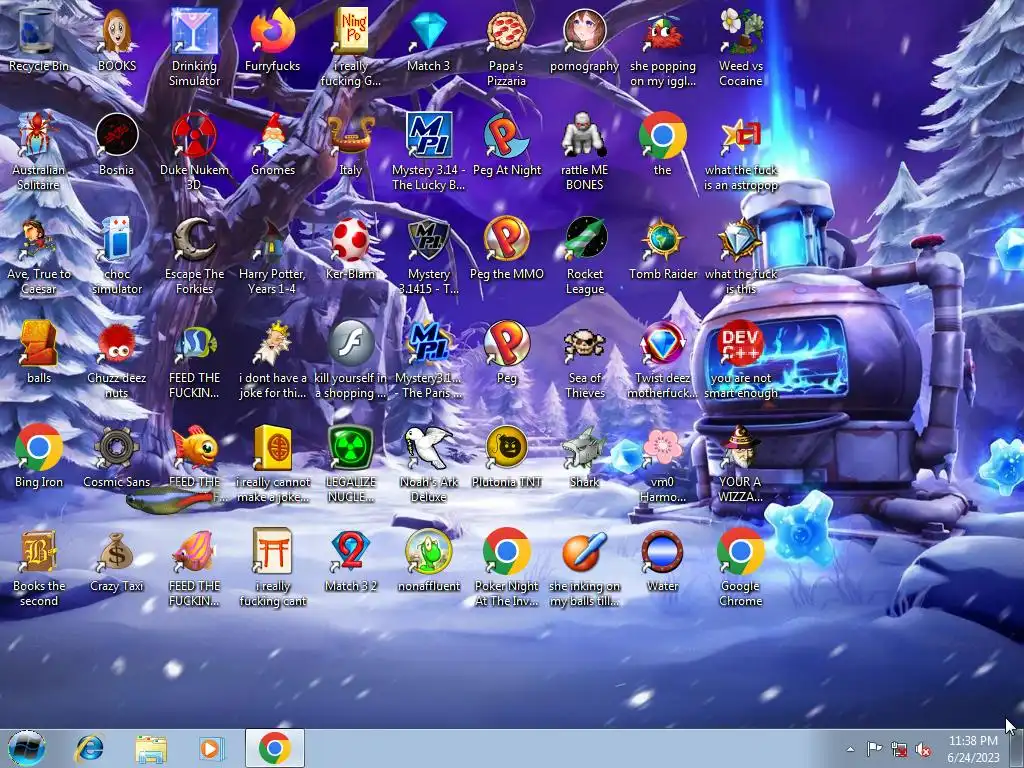
Task: Open the Bosnia desktop shortcut
Action: pyautogui.click(x=116, y=144)
